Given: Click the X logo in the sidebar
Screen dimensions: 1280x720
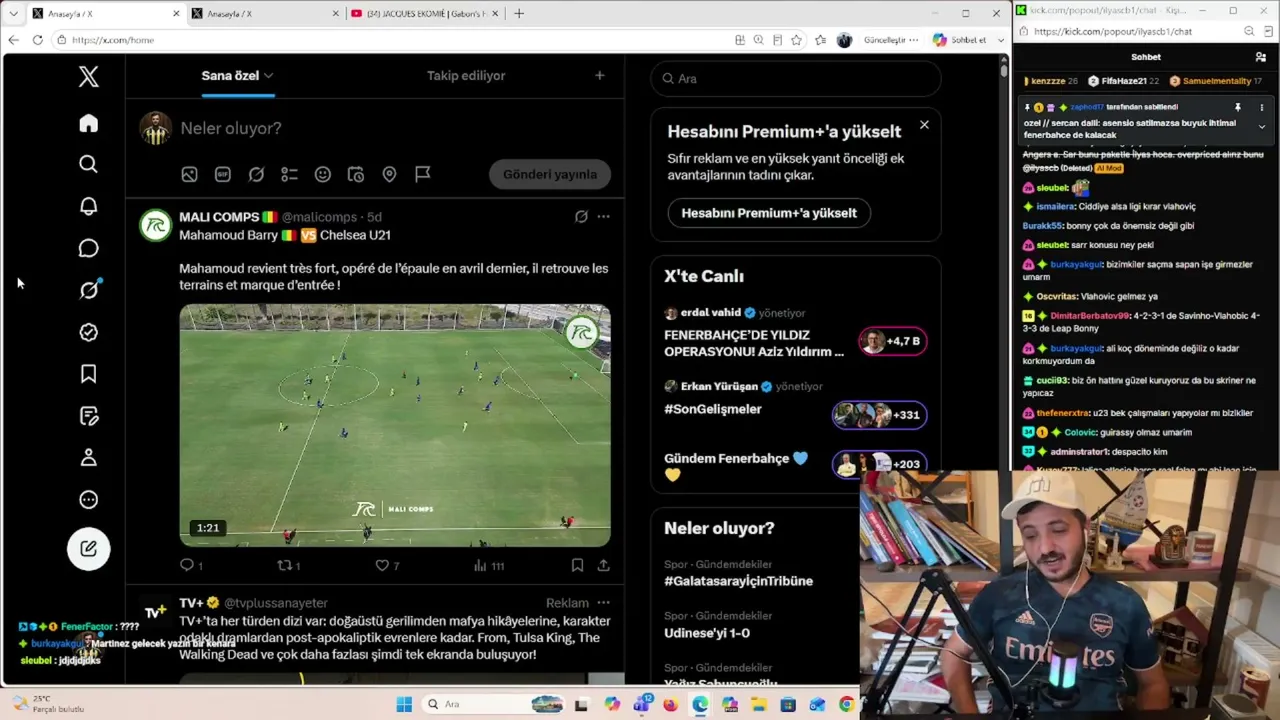Looking at the screenshot, I should coord(89,76).
